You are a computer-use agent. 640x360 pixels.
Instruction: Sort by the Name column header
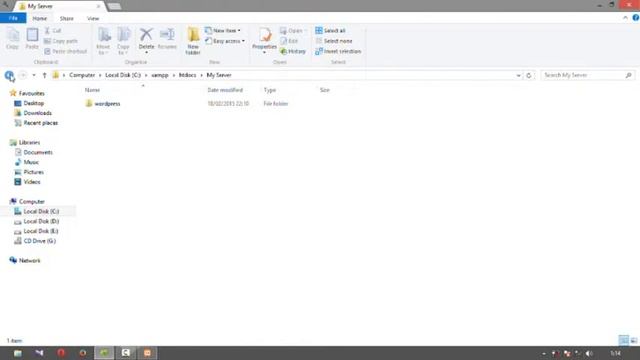(x=92, y=90)
